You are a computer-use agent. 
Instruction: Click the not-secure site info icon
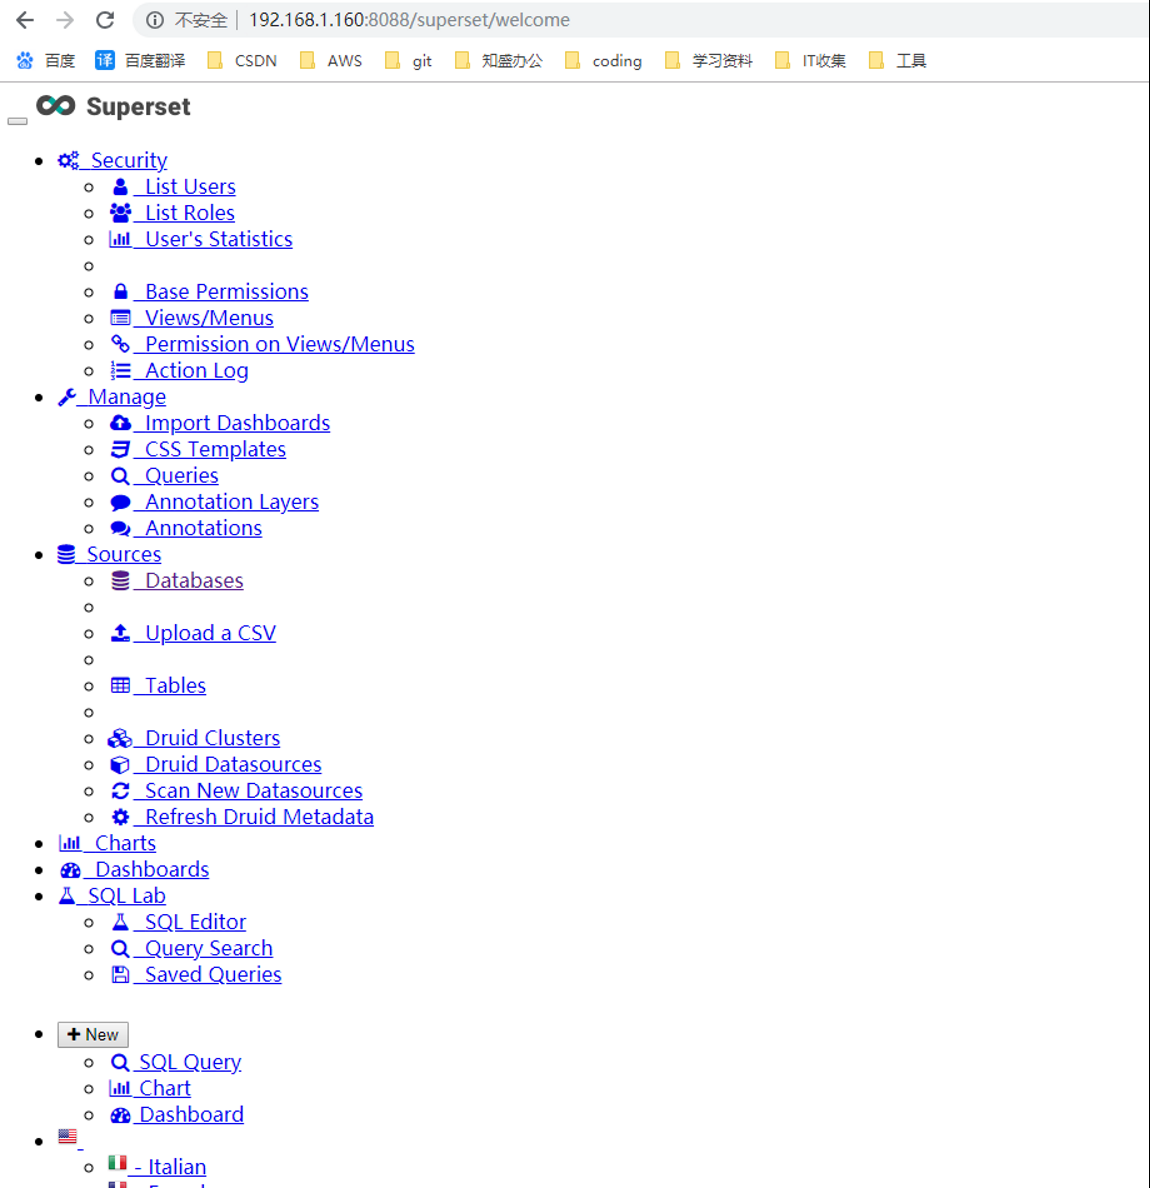coord(155,20)
